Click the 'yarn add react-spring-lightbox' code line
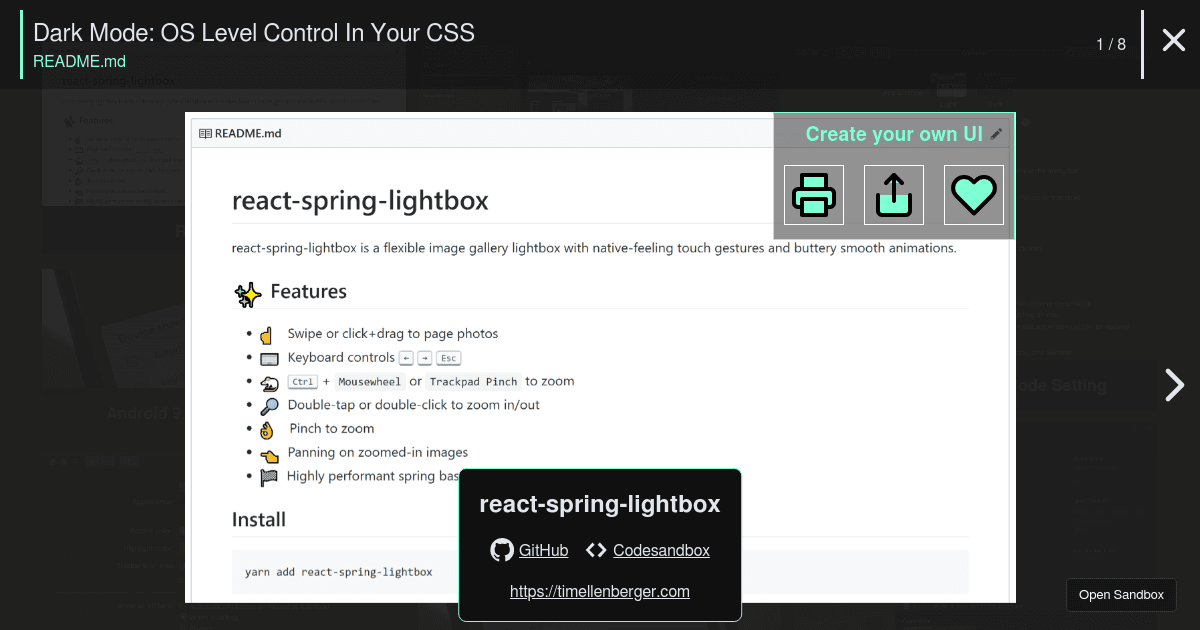This screenshot has height=630, width=1200. click(x=339, y=572)
